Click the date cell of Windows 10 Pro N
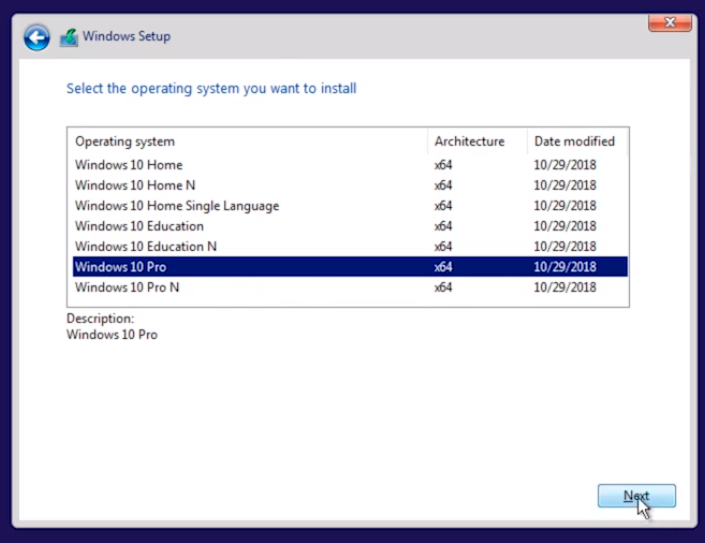705x543 pixels. 565,288
